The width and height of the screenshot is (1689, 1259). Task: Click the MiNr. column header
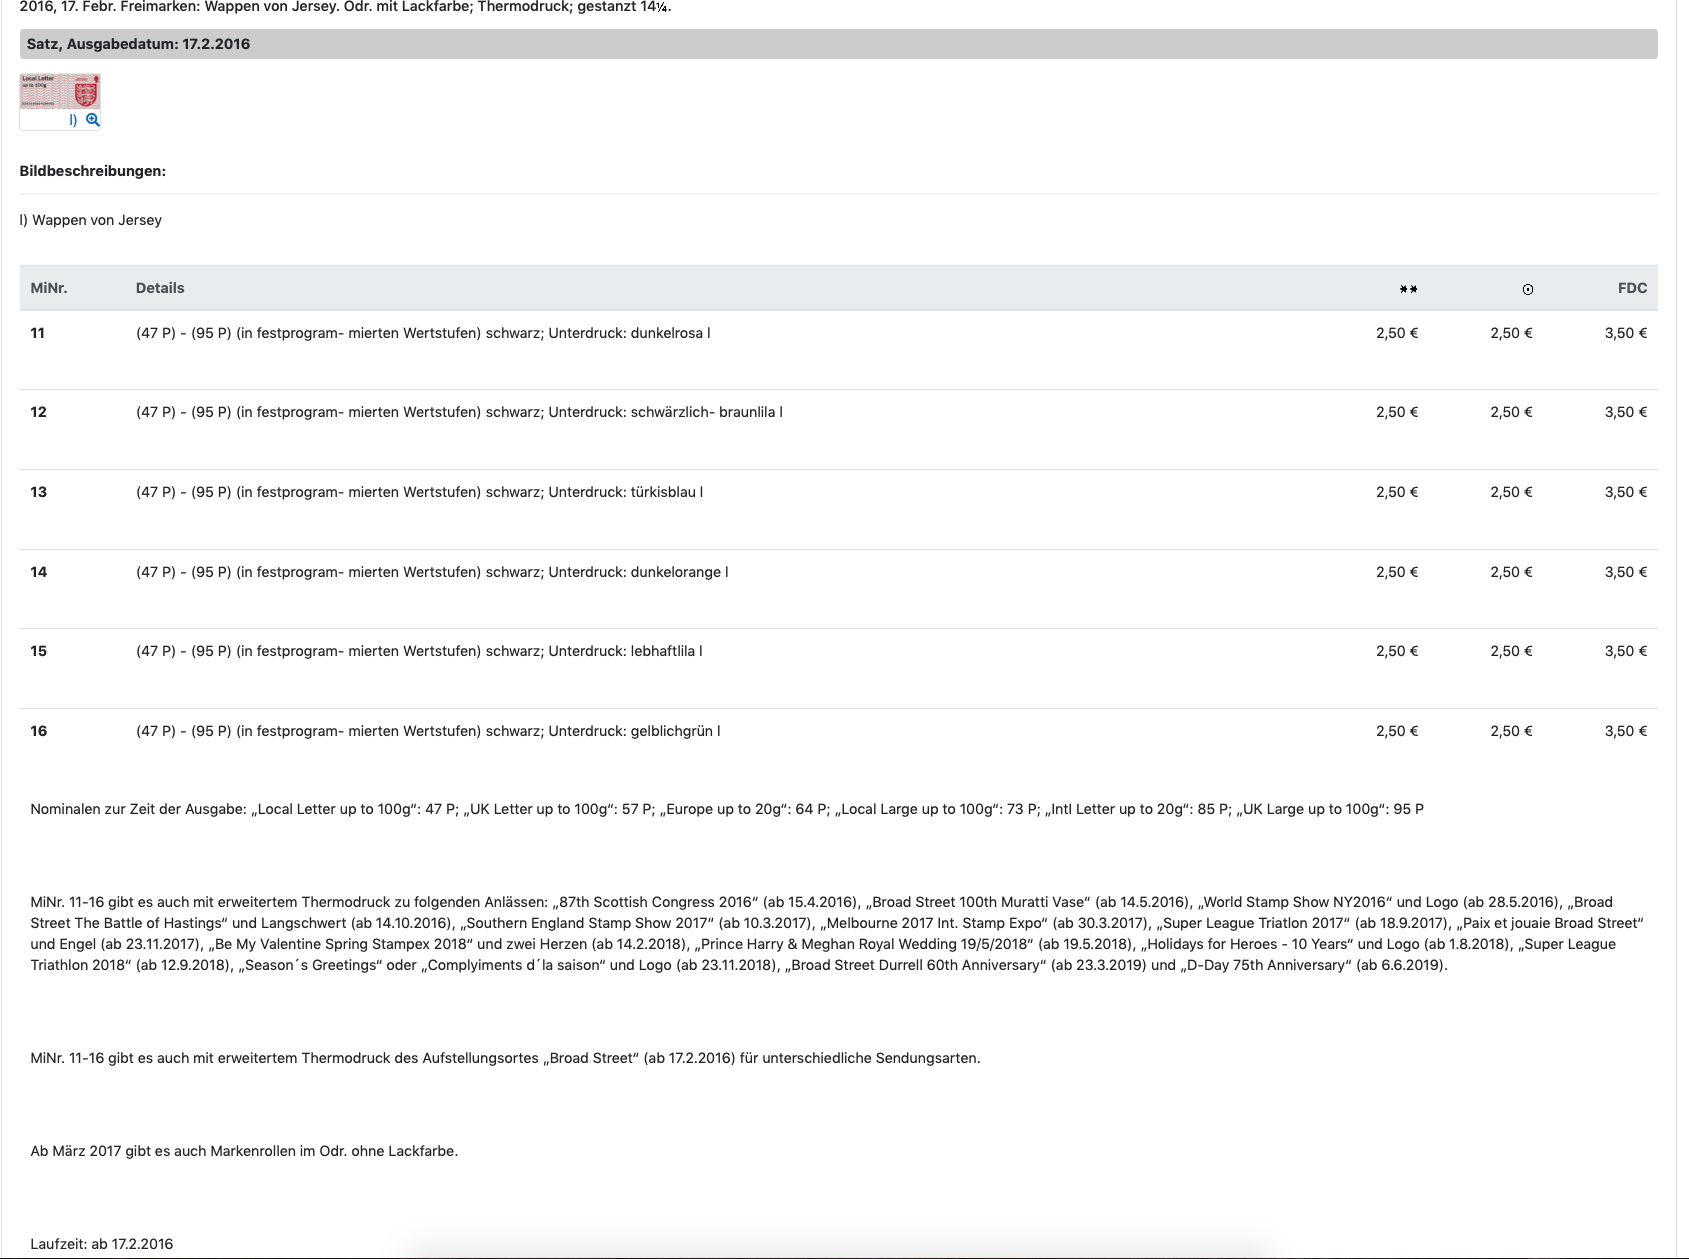tap(49, 288)
